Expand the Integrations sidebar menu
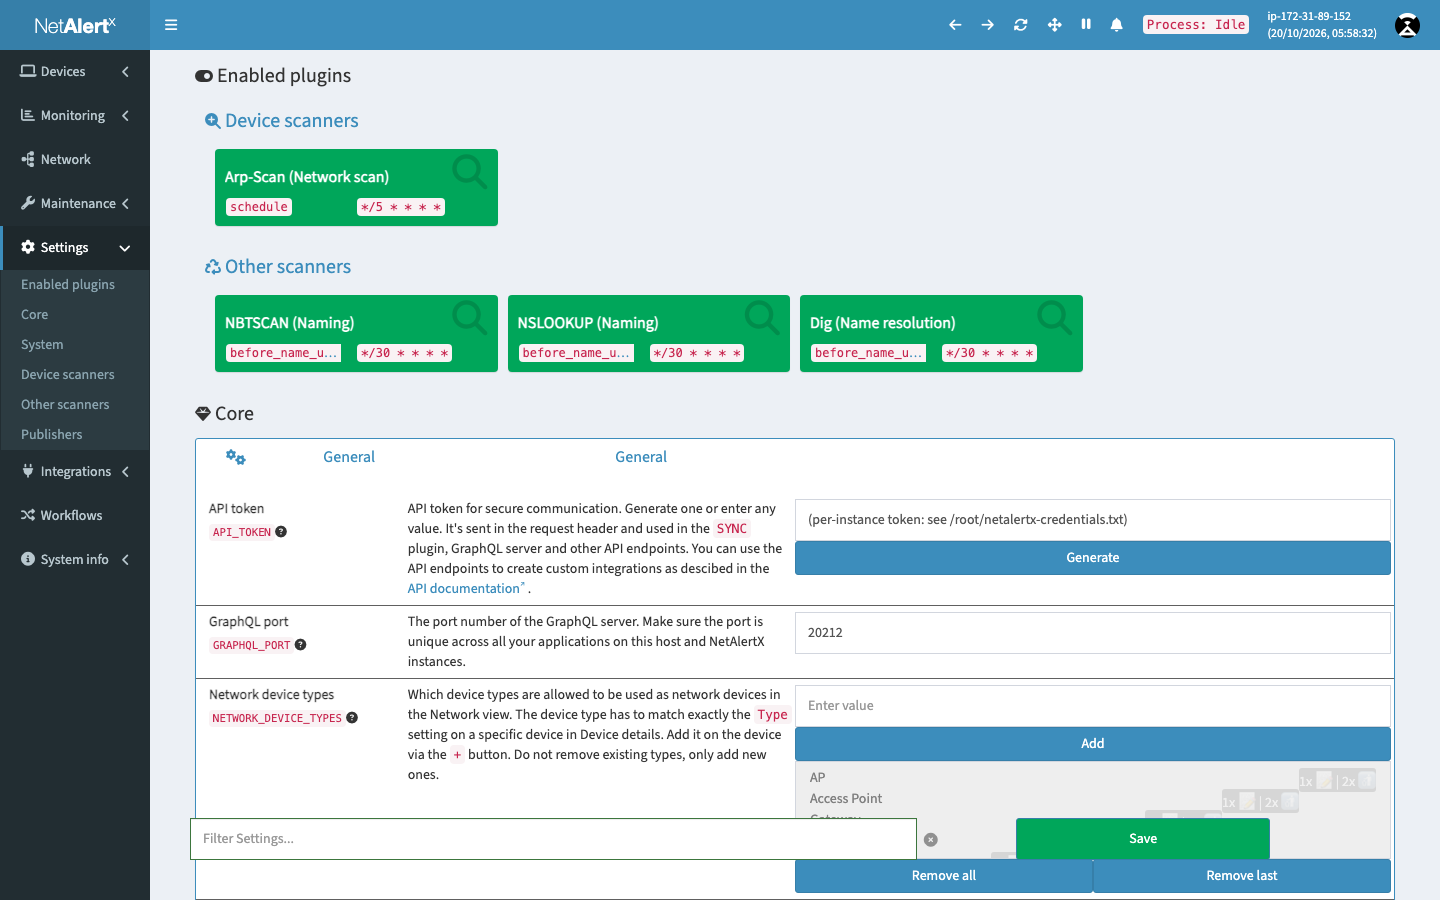Screen dimensions: 1440x900 coord(75,472)
